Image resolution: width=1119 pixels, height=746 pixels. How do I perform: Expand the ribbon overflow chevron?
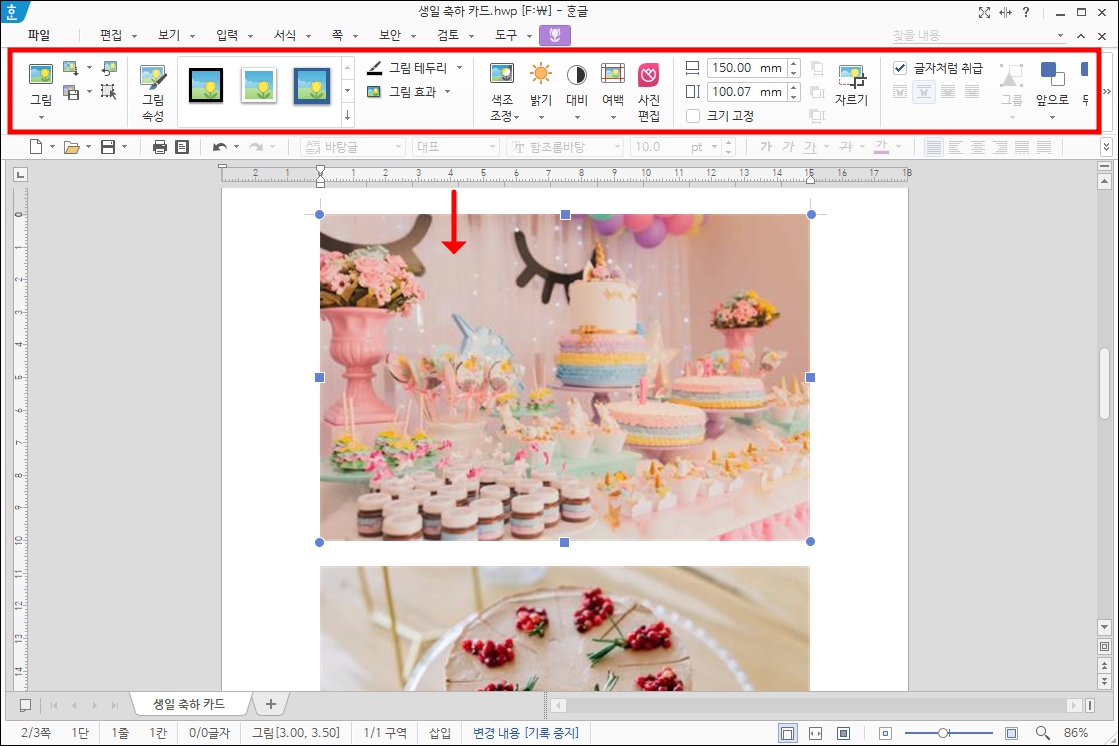click(1106, 91)
